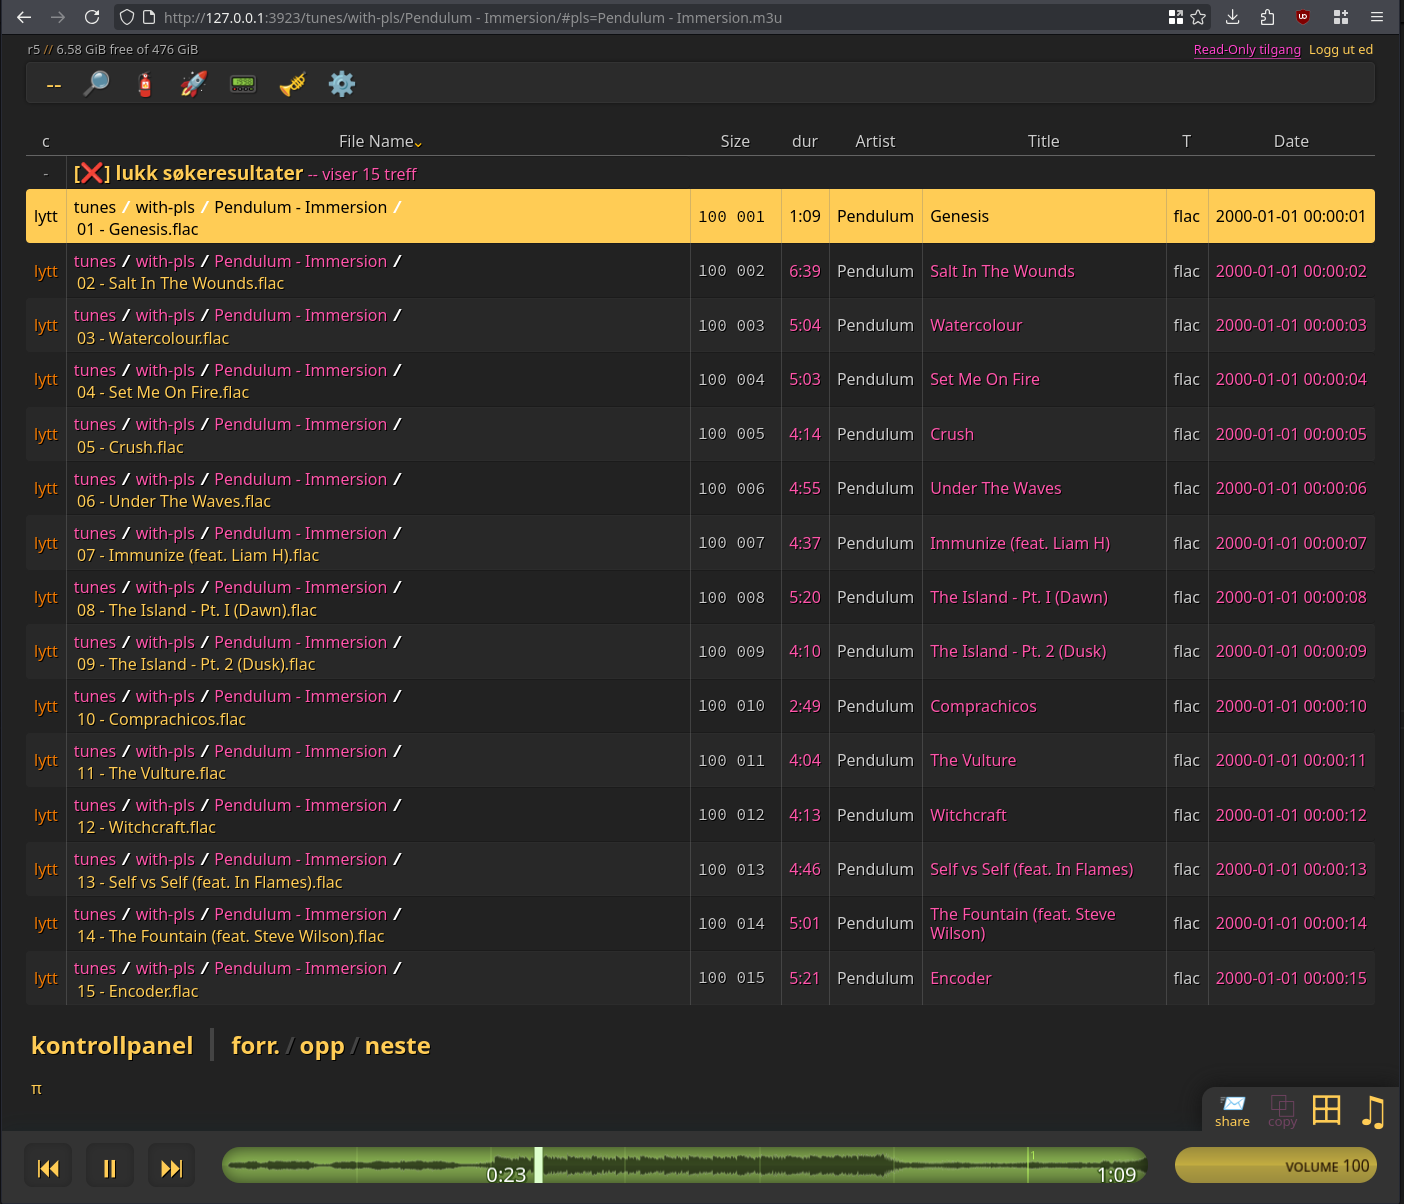Open uBlock Origin extension icon

(1302, 17)
